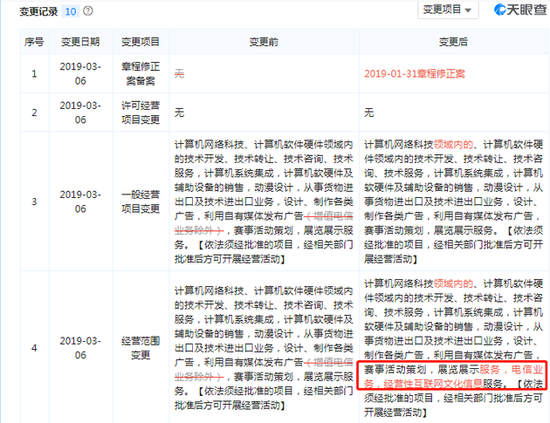Select row number 1 cell

34,74
